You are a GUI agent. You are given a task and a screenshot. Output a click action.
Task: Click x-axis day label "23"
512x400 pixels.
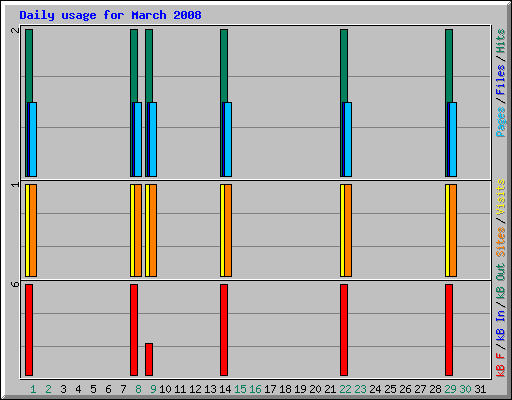(360, 389)
